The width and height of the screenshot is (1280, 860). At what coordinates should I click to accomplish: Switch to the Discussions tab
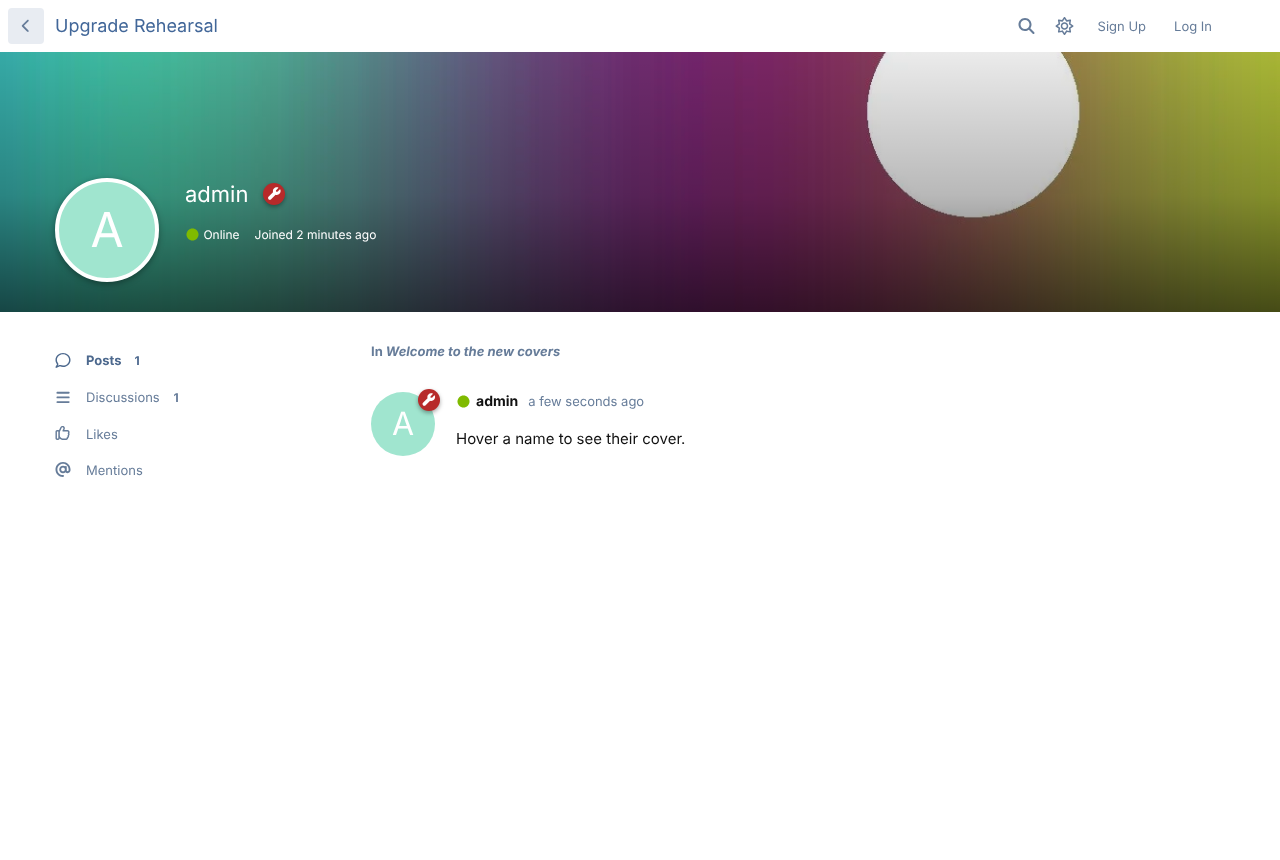pos(117,398)
